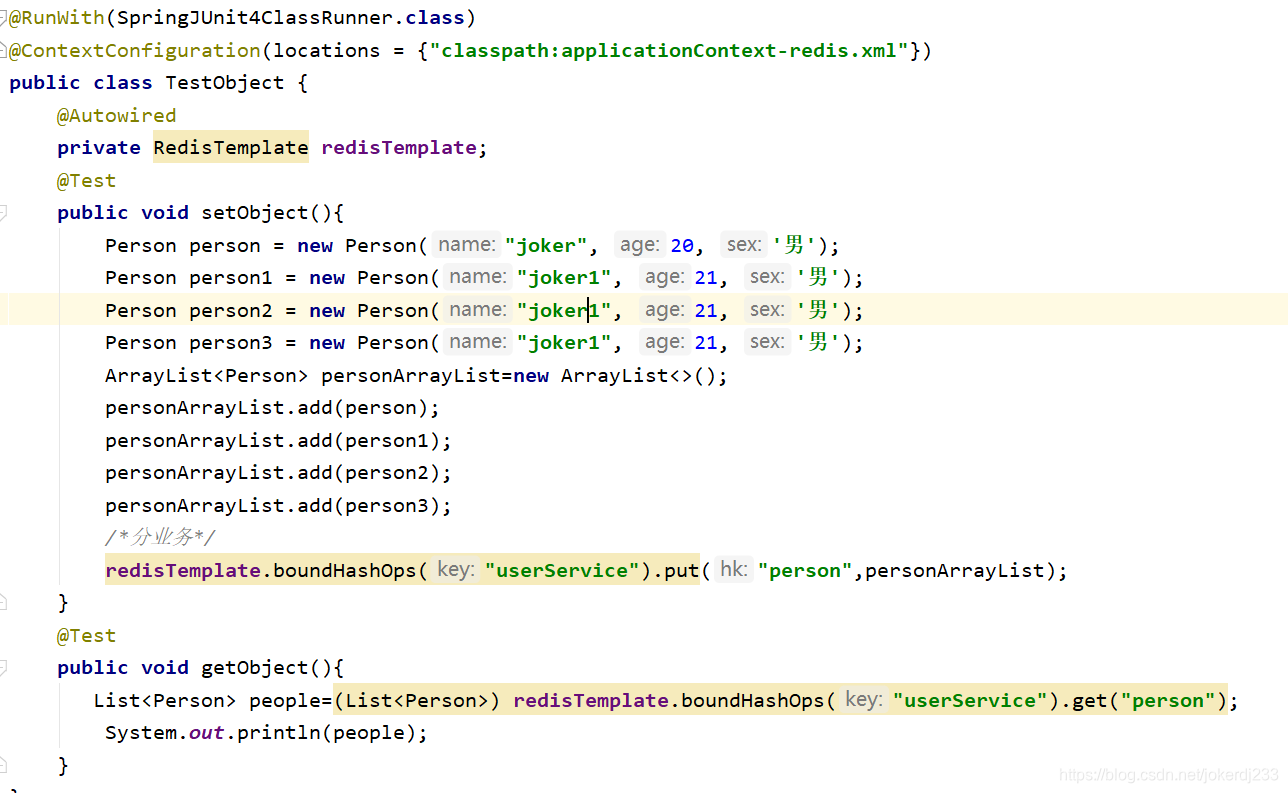Select SpringJUnit4ClassRunner in the RunWith annotation
This screenshot has height=793, width=1288.
[255, 17]
